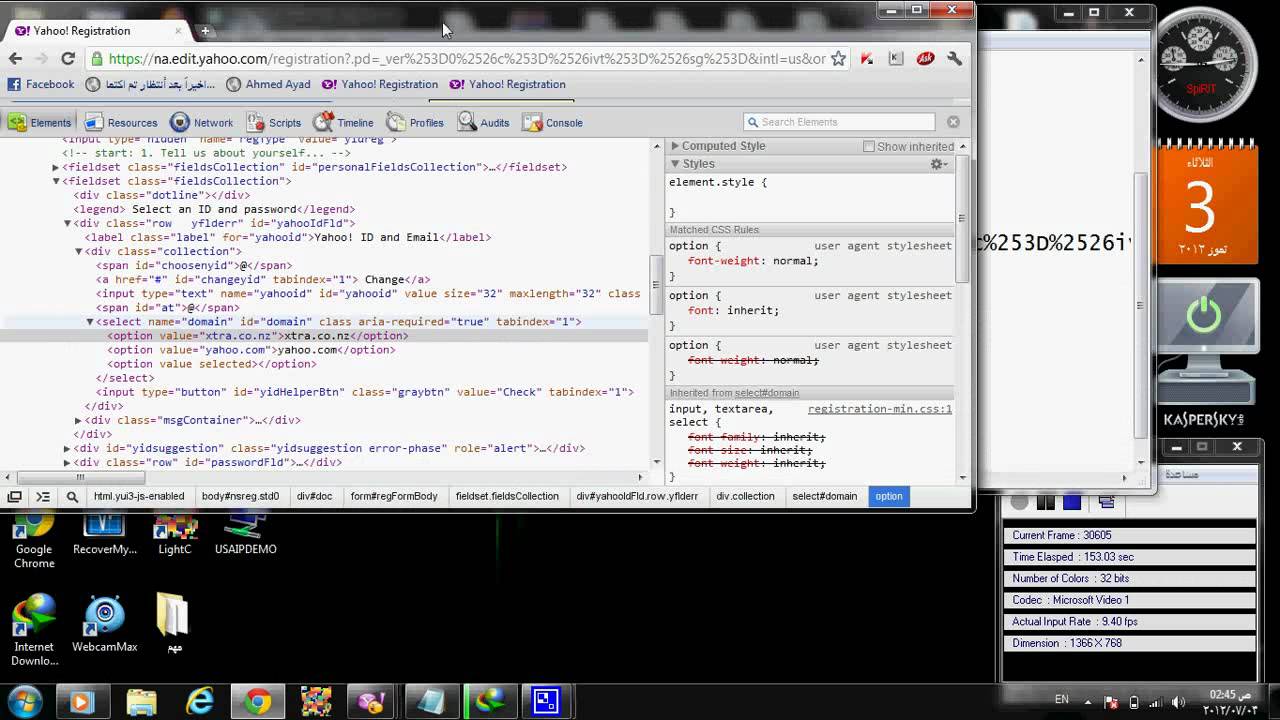Click the Search Elements input field
The image size is (1280, 720).
click(839, 122)
